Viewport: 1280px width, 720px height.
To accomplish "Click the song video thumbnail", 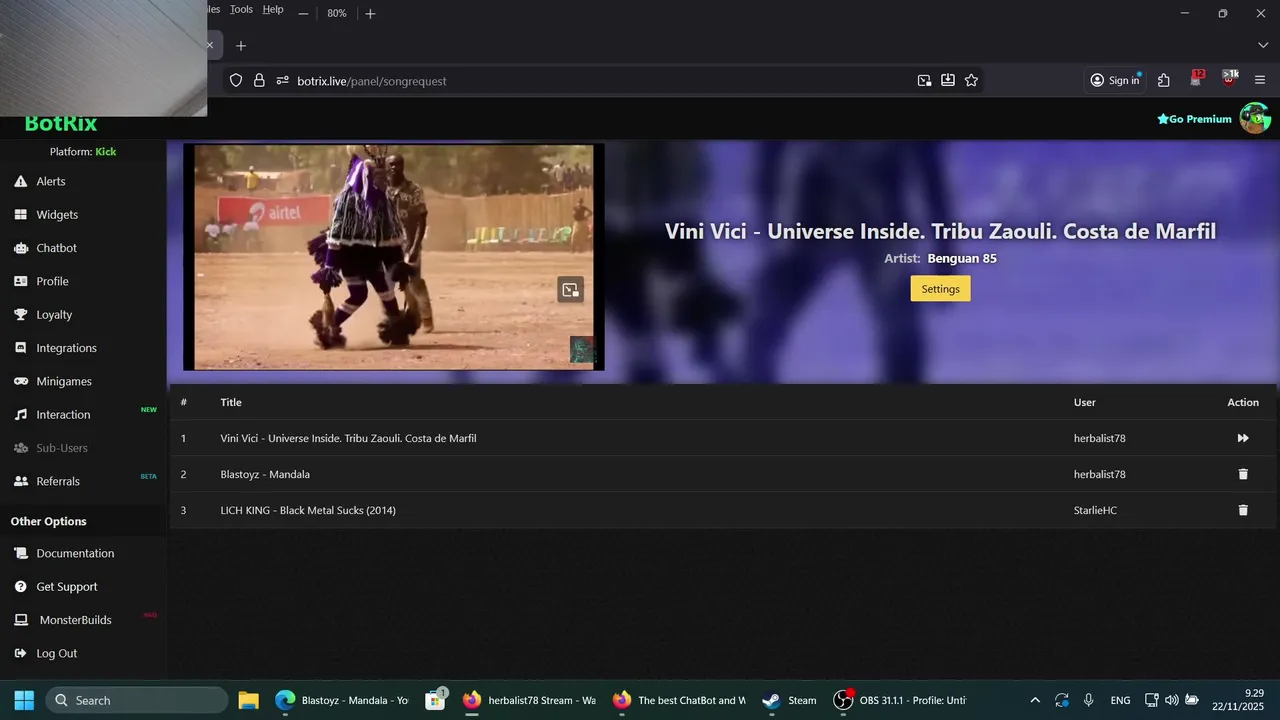I will [394, 257].
